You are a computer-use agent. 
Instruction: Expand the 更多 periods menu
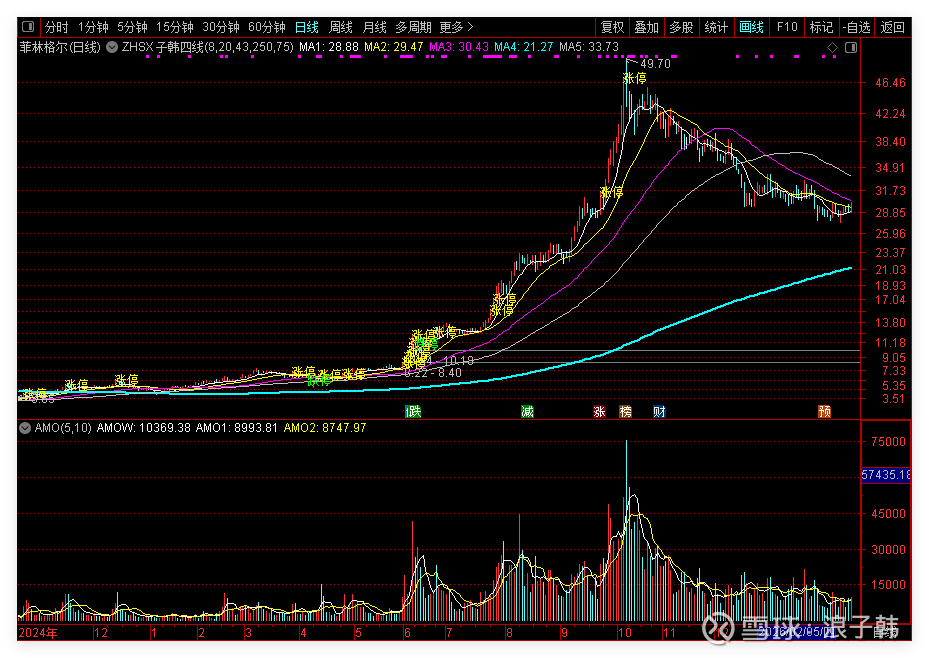point(456,27)
